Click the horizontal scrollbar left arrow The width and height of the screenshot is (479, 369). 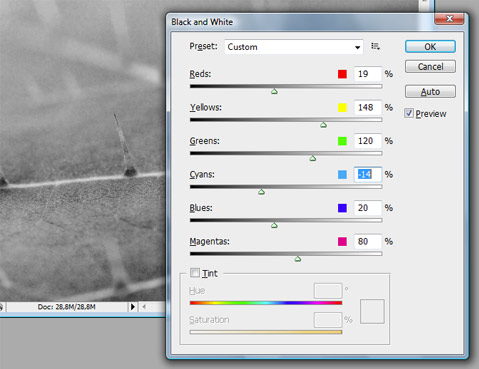(144, 307)
